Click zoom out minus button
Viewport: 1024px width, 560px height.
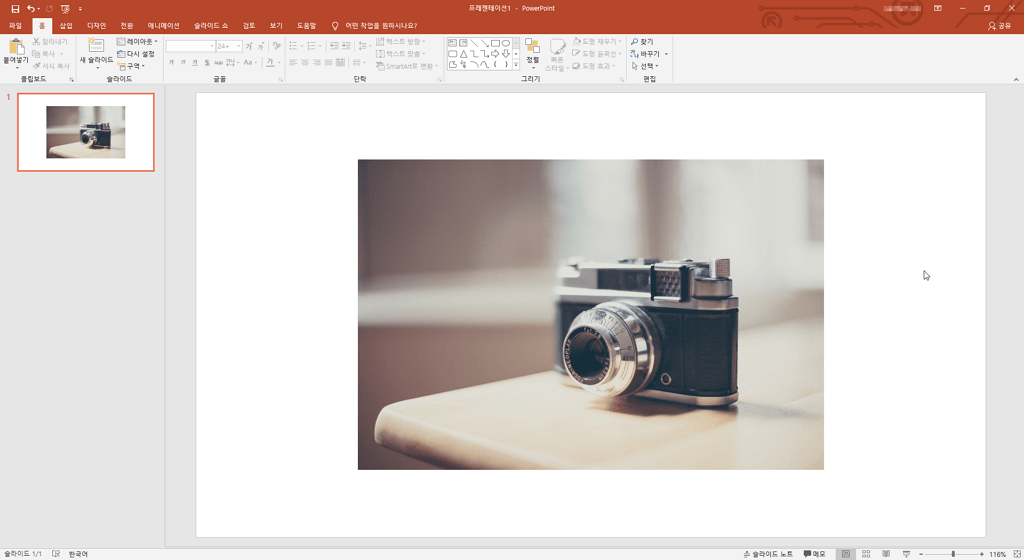921,554
